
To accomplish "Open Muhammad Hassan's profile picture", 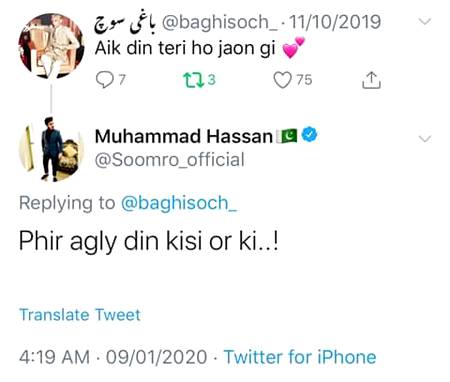I will pyautogui.click(x=51, y=149).
